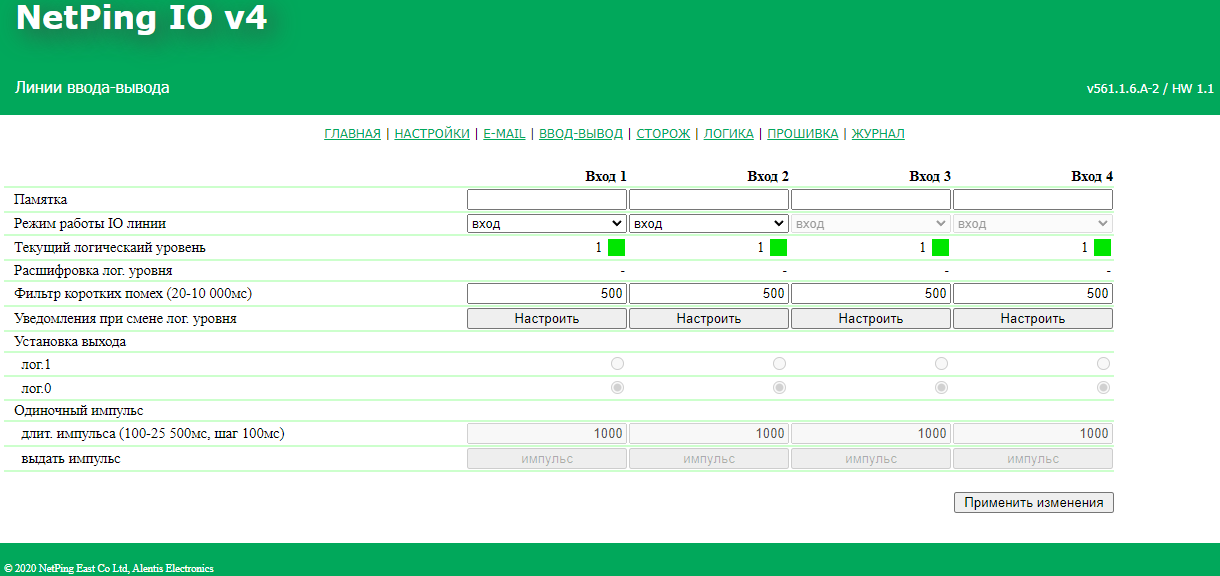Screen dimensions: 1220x576
Task: Select лог.1 radio button for Вход 1
Action: (x=617, y=363)
